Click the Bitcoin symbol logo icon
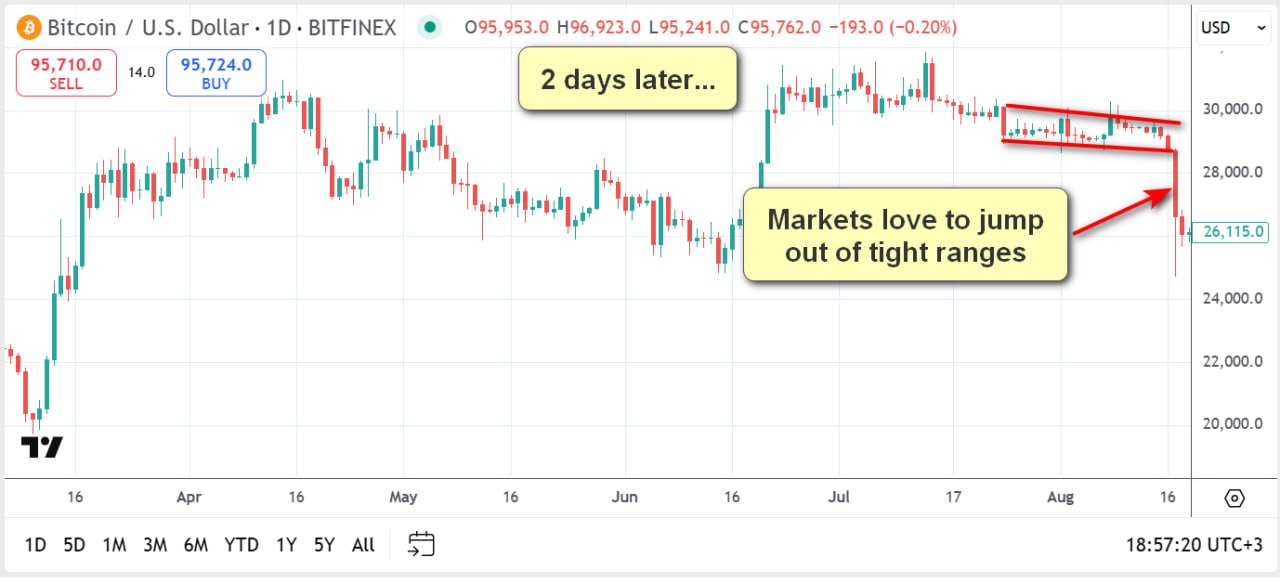The image size is (1280, 583). (x=28, y=28)
